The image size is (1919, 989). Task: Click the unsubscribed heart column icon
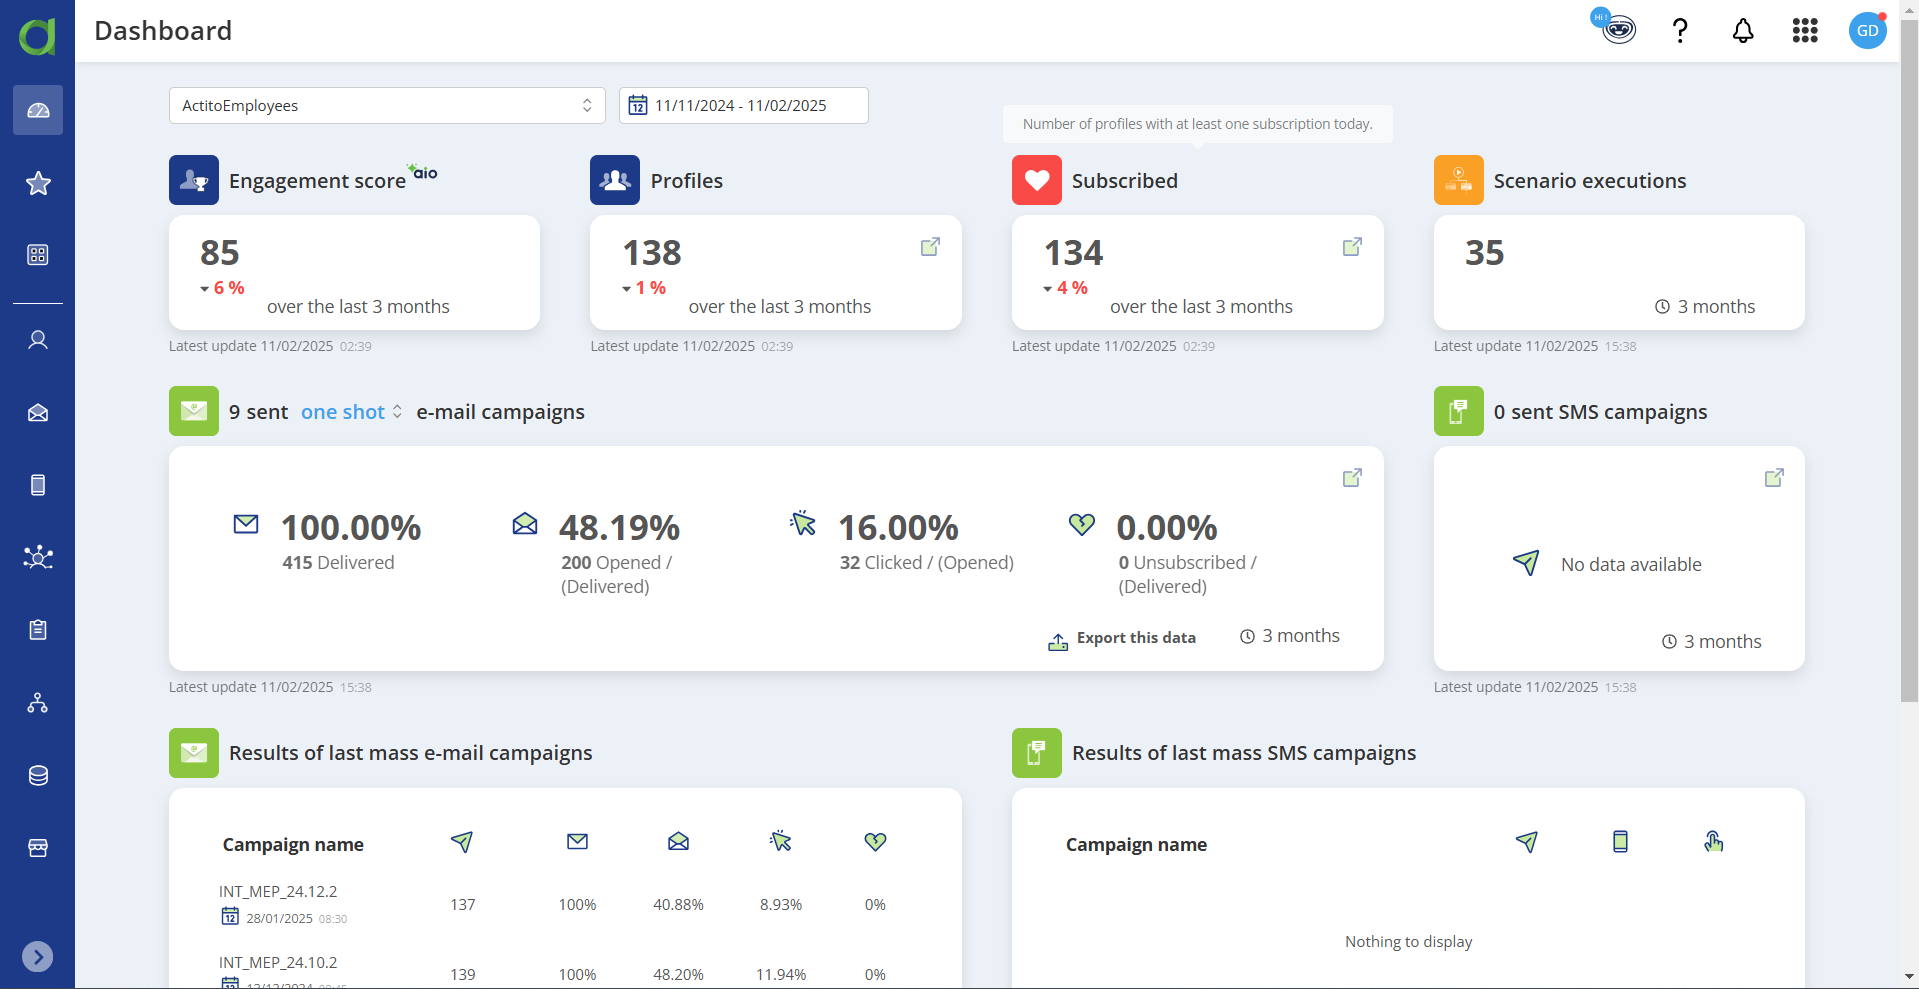pos(876,842)
